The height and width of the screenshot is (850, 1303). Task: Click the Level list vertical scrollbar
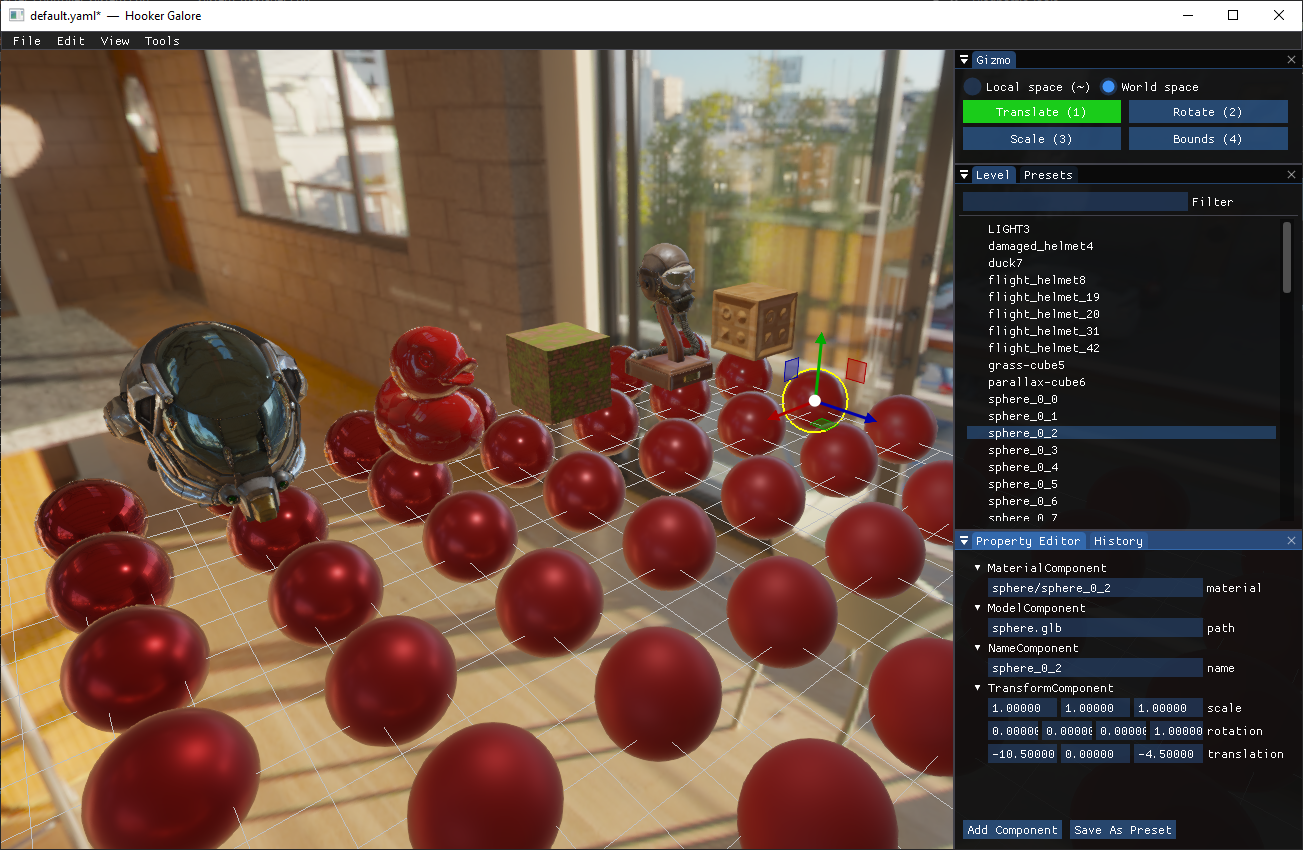[x=1286, y=257]
